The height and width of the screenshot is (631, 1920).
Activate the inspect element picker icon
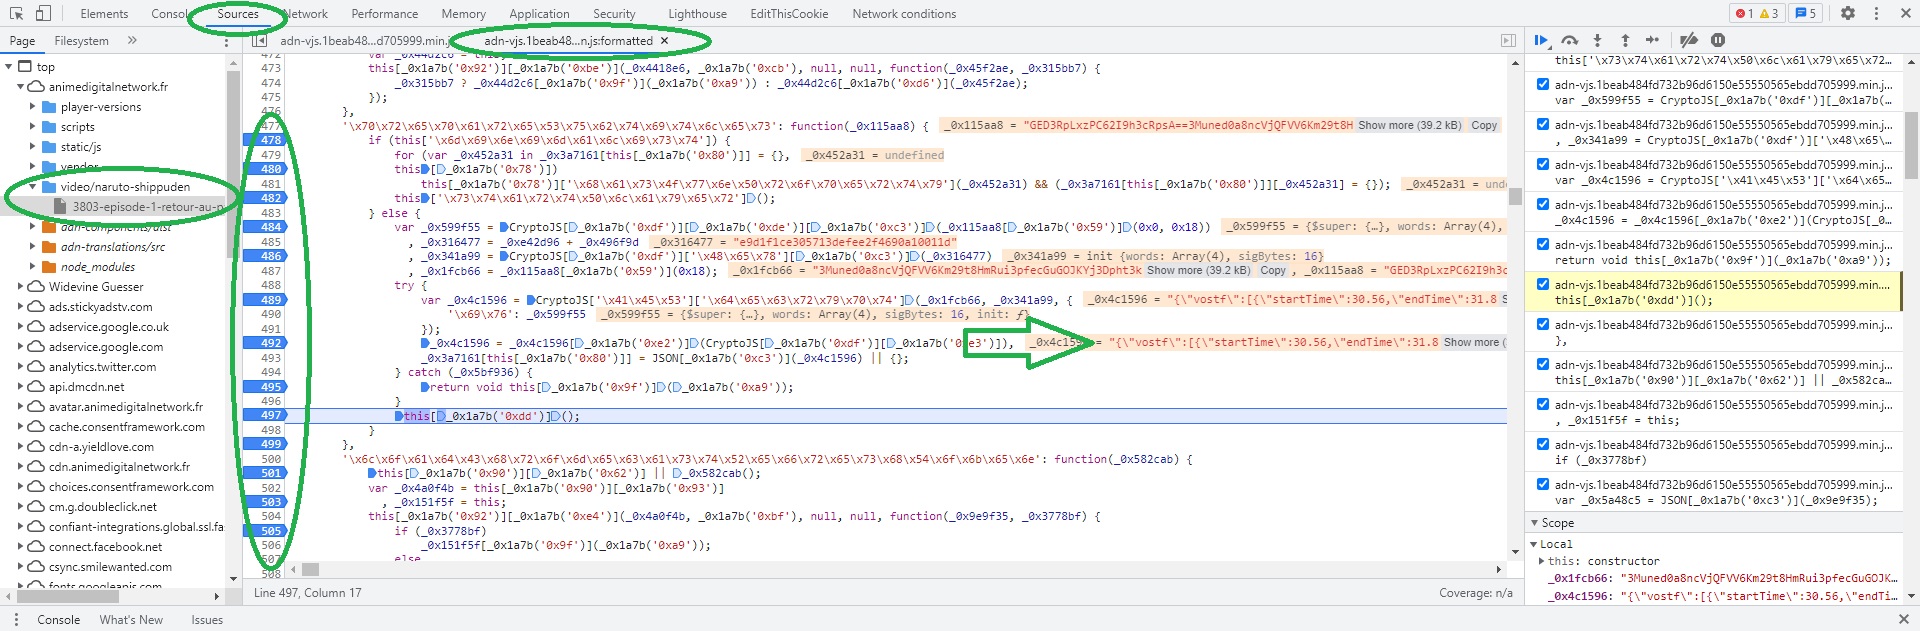[16, 13]
